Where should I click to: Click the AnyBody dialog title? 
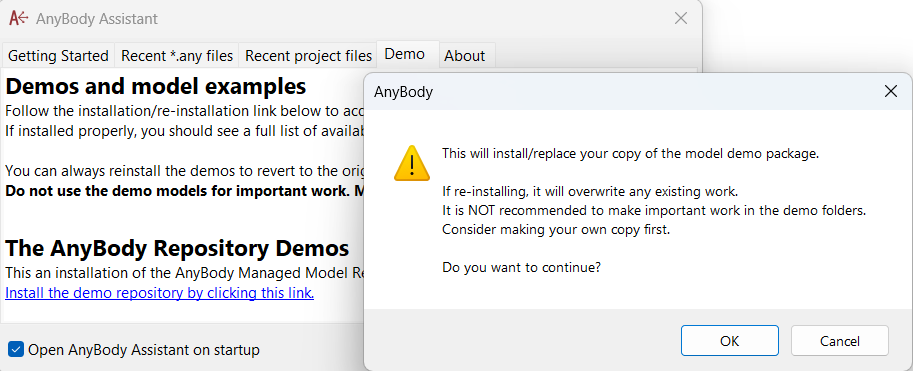(x=404, y=91)
